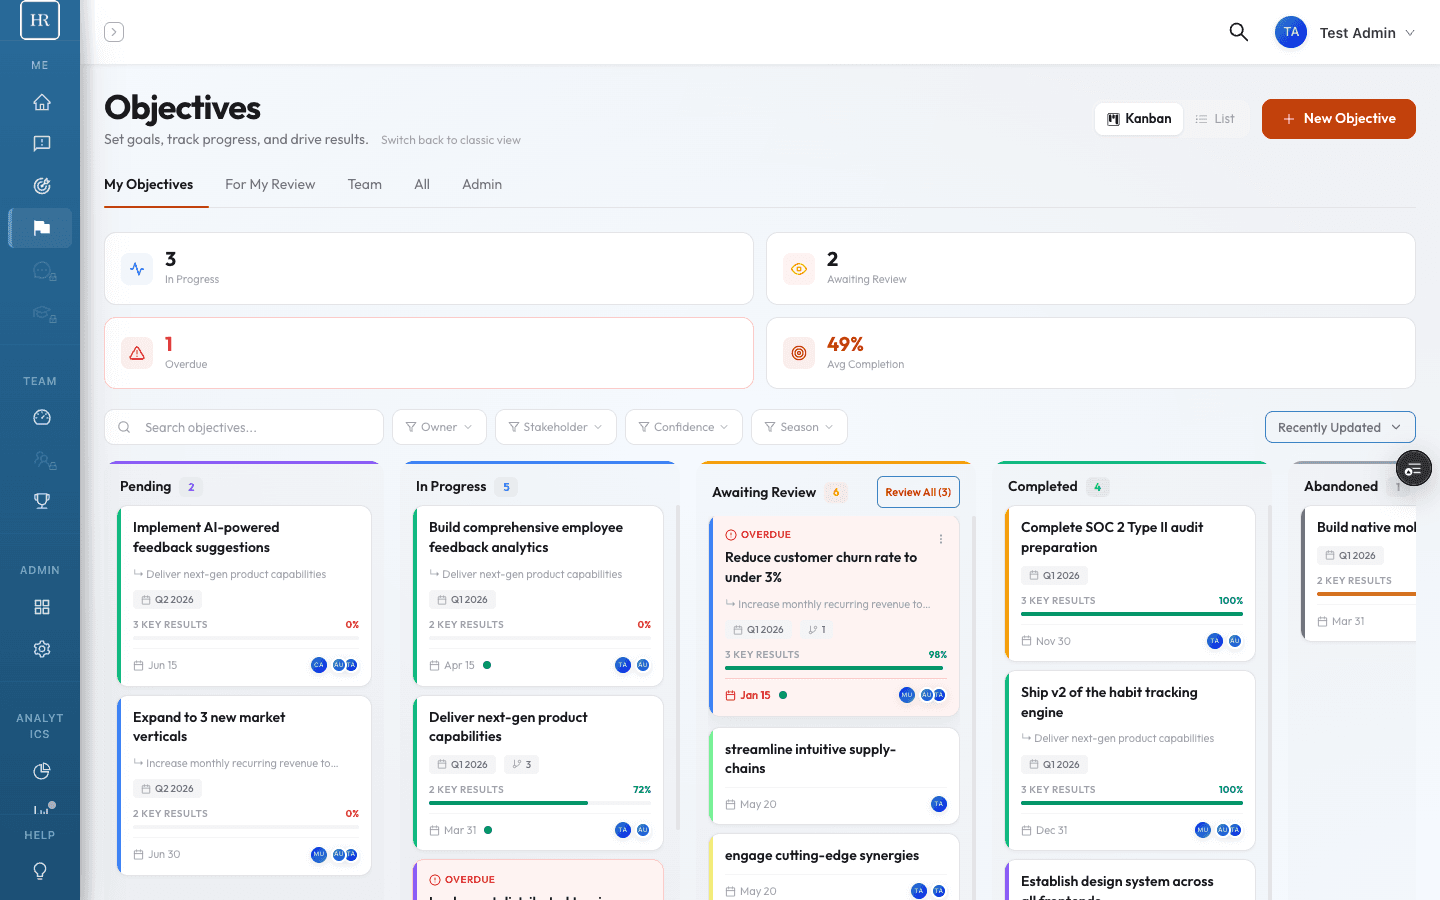Screen dimensions: 1440x900
Task: Switch the board to List view
Action: point(1215,118)
